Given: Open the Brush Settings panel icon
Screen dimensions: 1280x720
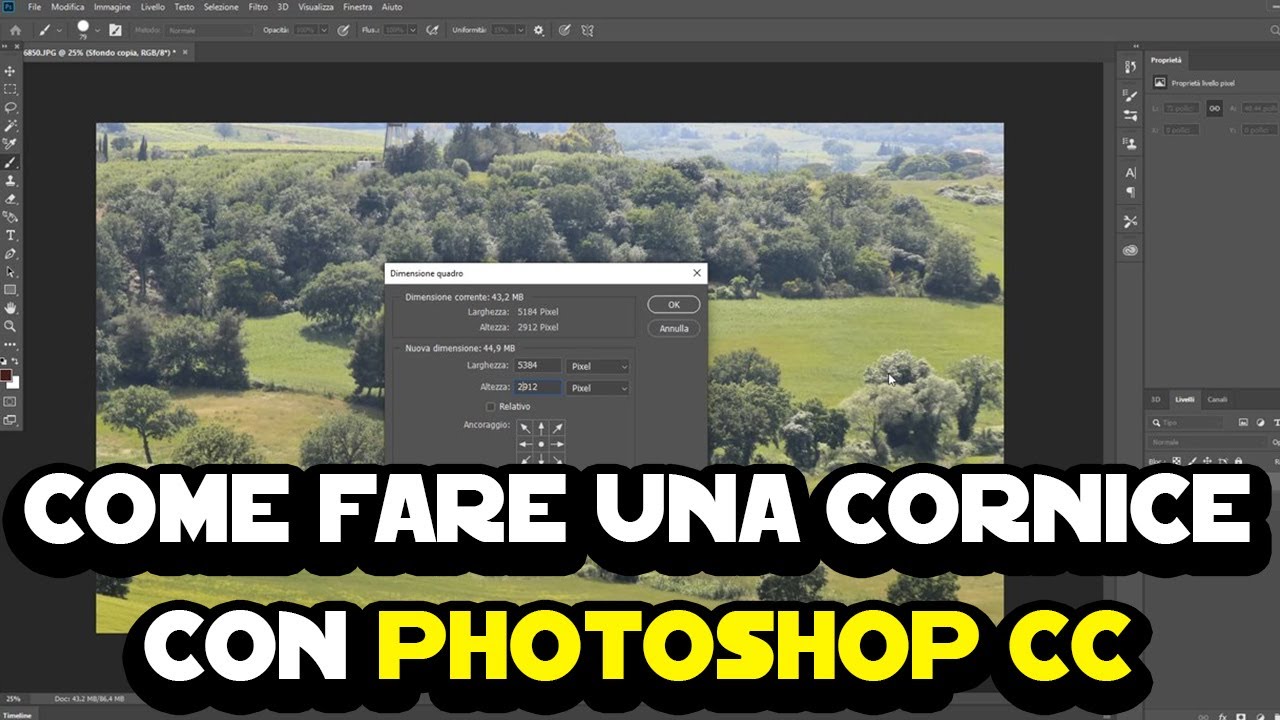Looking at the screenshot, I should pyautogui.click(x=1131, y=115).
